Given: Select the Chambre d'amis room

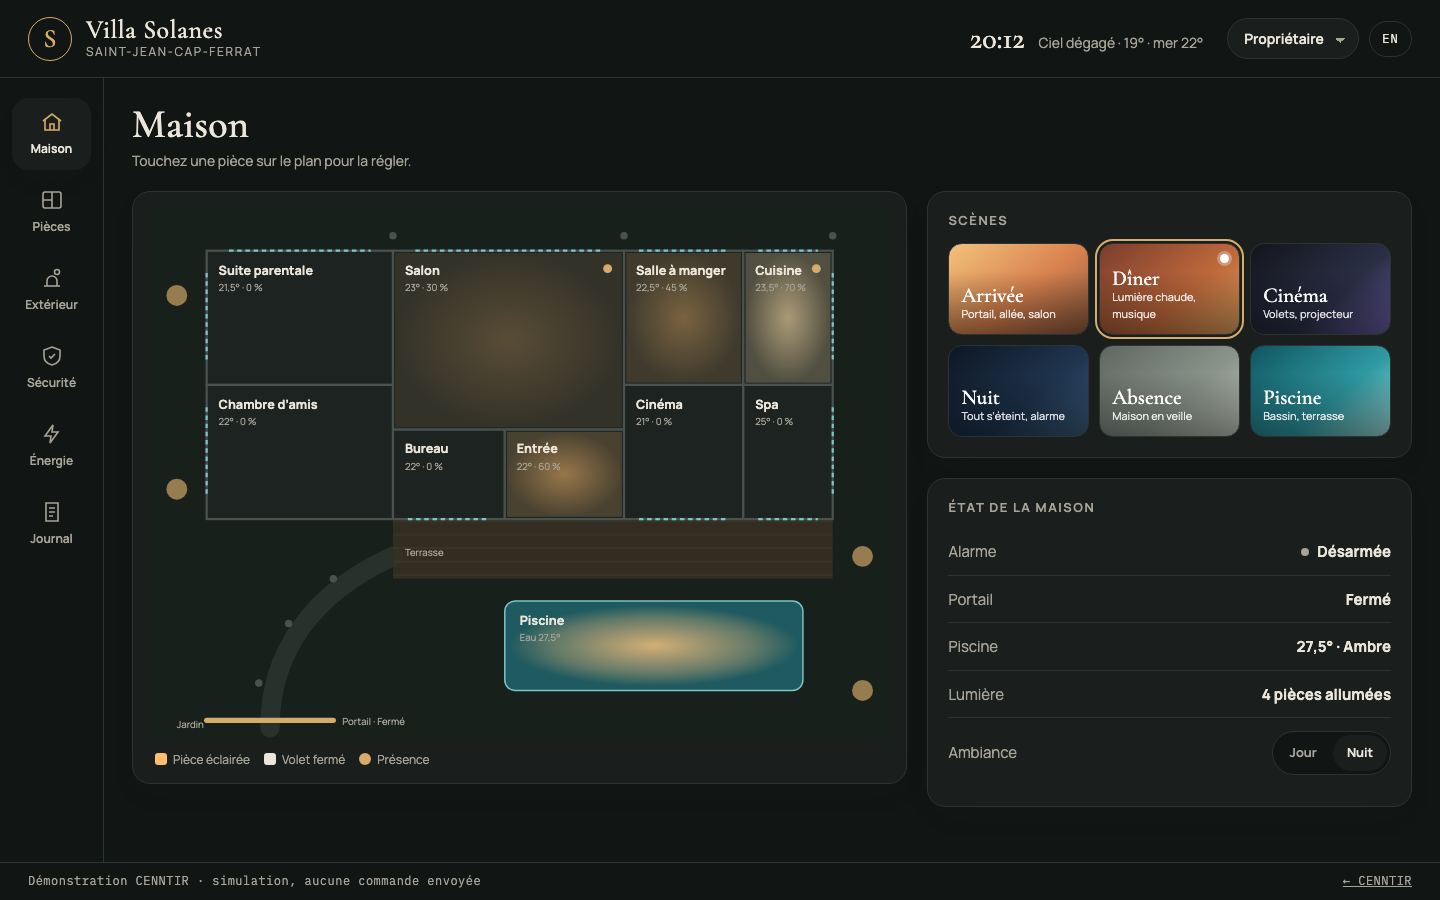Looking at the screenshot, I should coord(299,452).
